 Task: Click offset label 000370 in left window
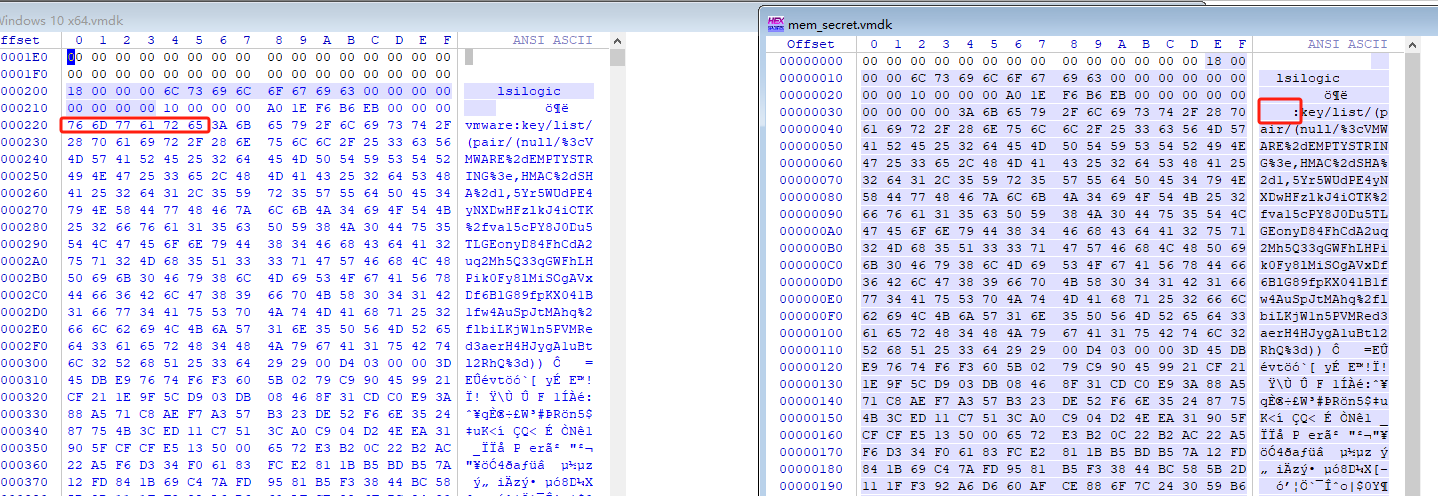[24, 482]
